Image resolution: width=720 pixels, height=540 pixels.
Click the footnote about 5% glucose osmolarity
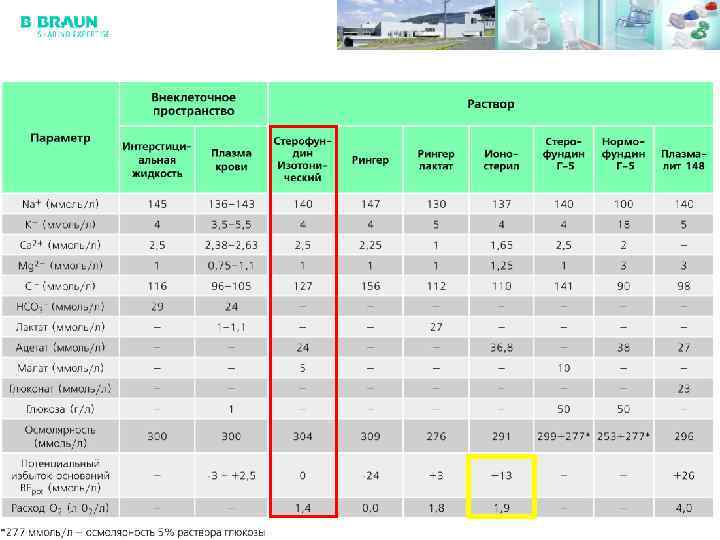coord(133,533)
